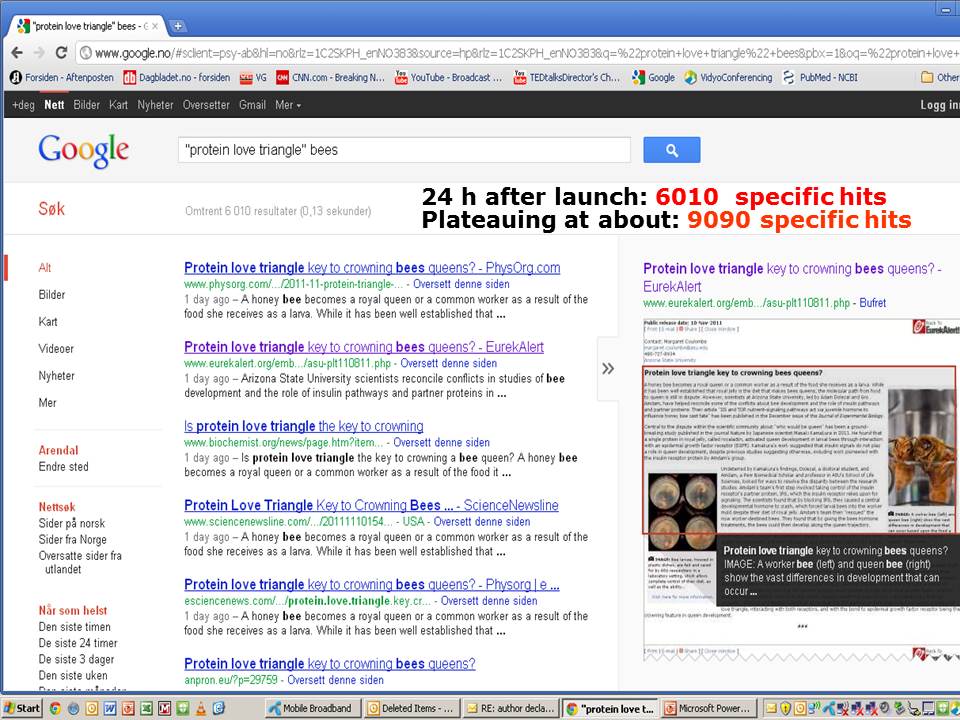Open the PhysOrg.com search result
Screen dimensions: 960x720
pyautogui.click(x=372, y=268)
